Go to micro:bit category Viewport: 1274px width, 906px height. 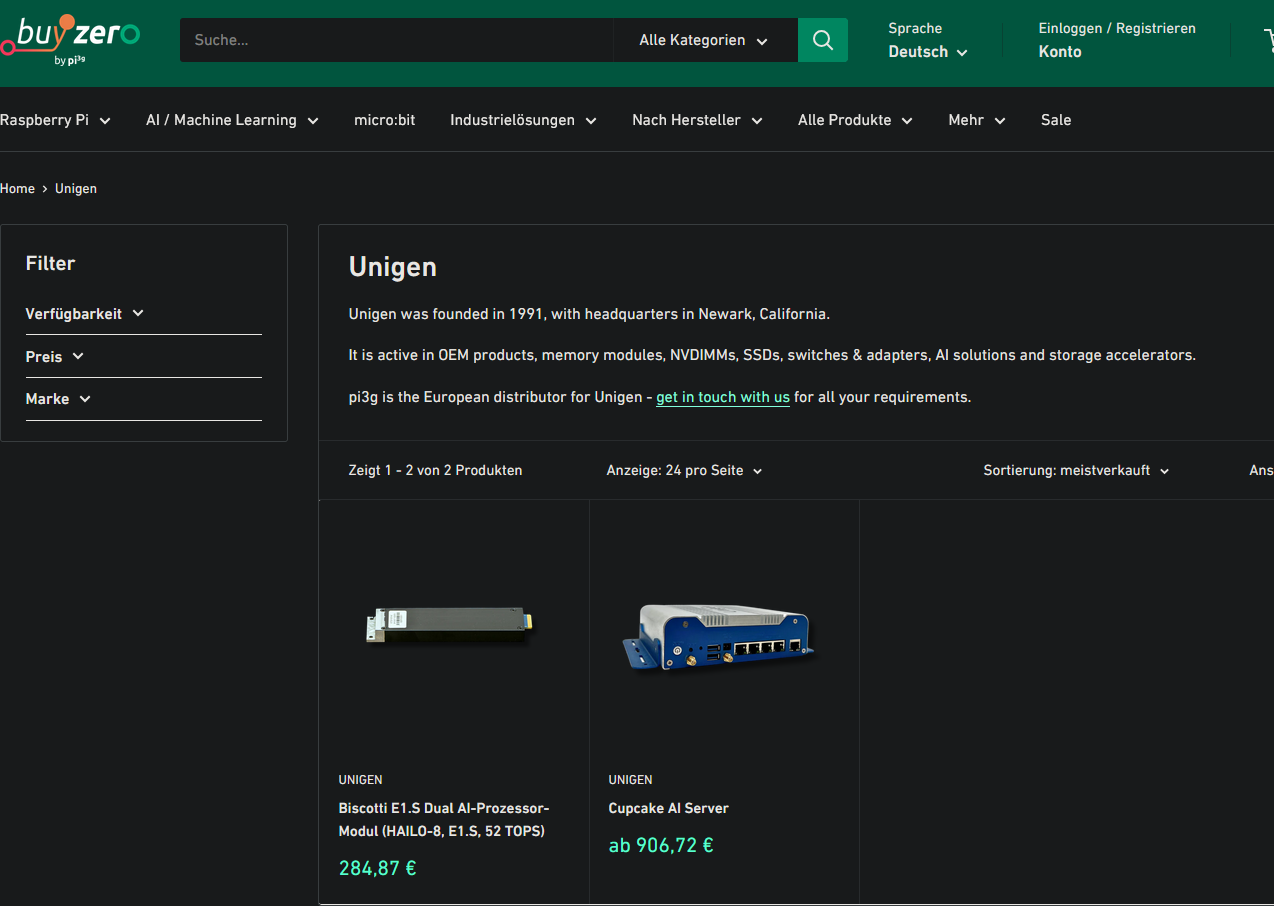tap(385, 120)
